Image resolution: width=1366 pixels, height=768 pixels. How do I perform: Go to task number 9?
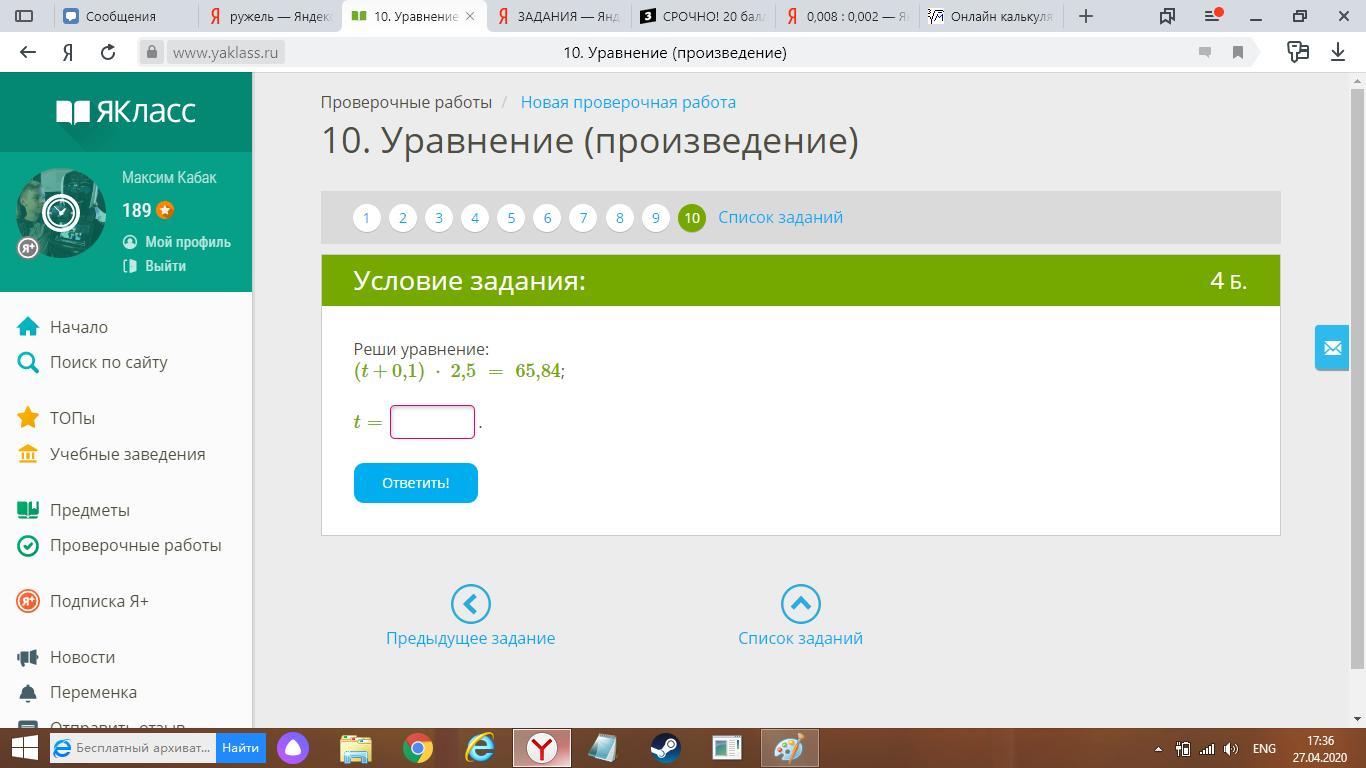point(656,218)
